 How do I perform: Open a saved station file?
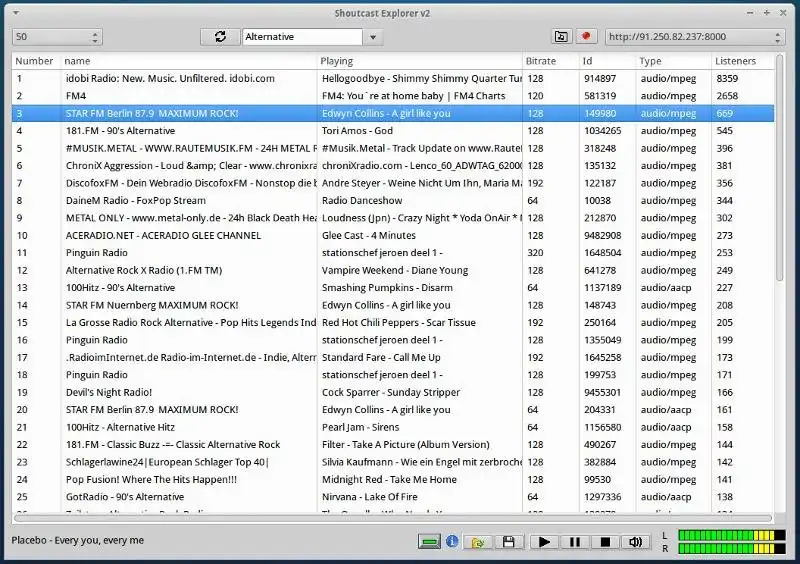pyautogui.click(x=478, y=542)
